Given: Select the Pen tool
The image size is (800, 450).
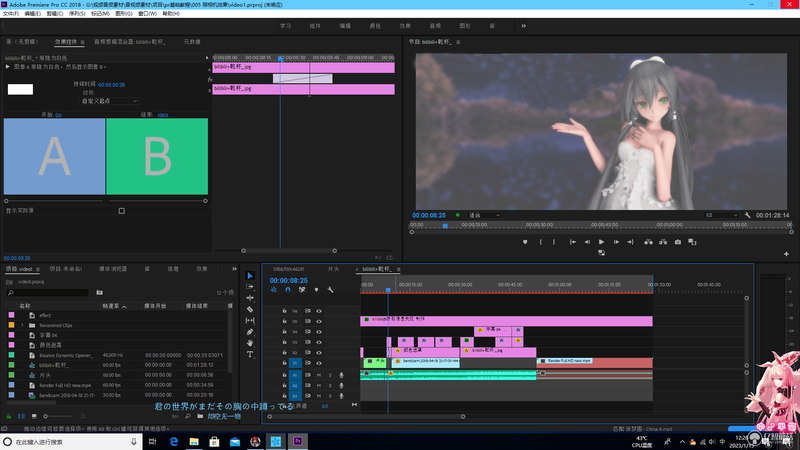Looking at the screenshot, I should coord(250,332).
